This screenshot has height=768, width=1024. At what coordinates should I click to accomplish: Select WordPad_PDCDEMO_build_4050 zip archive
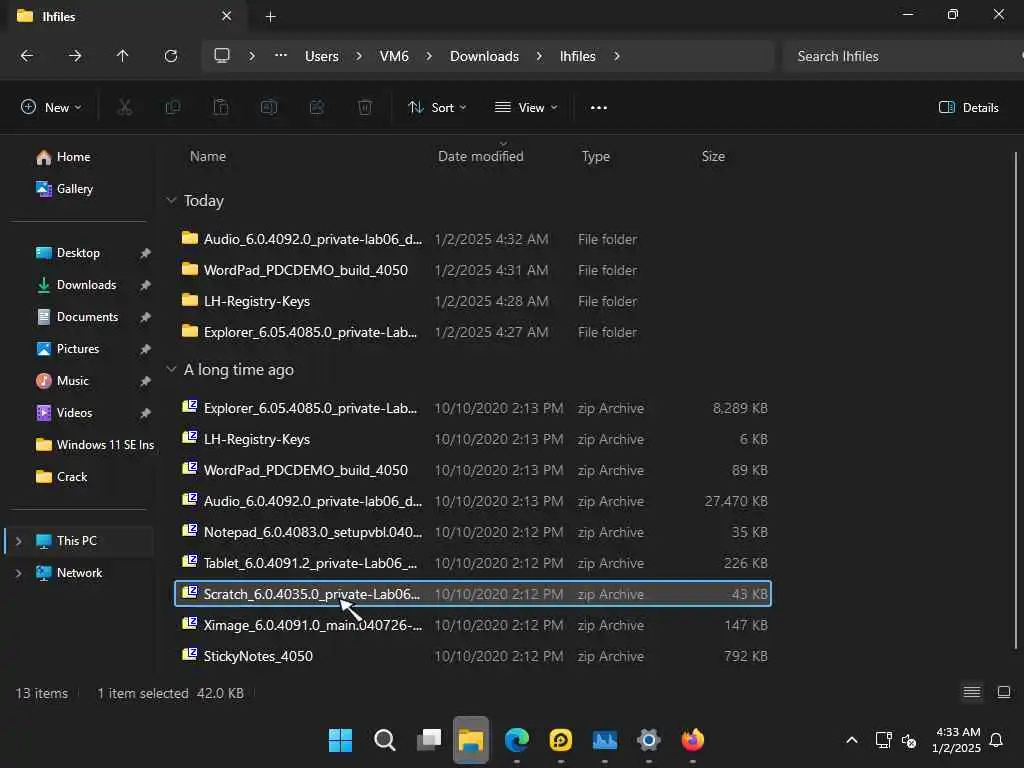coord(473,470)
